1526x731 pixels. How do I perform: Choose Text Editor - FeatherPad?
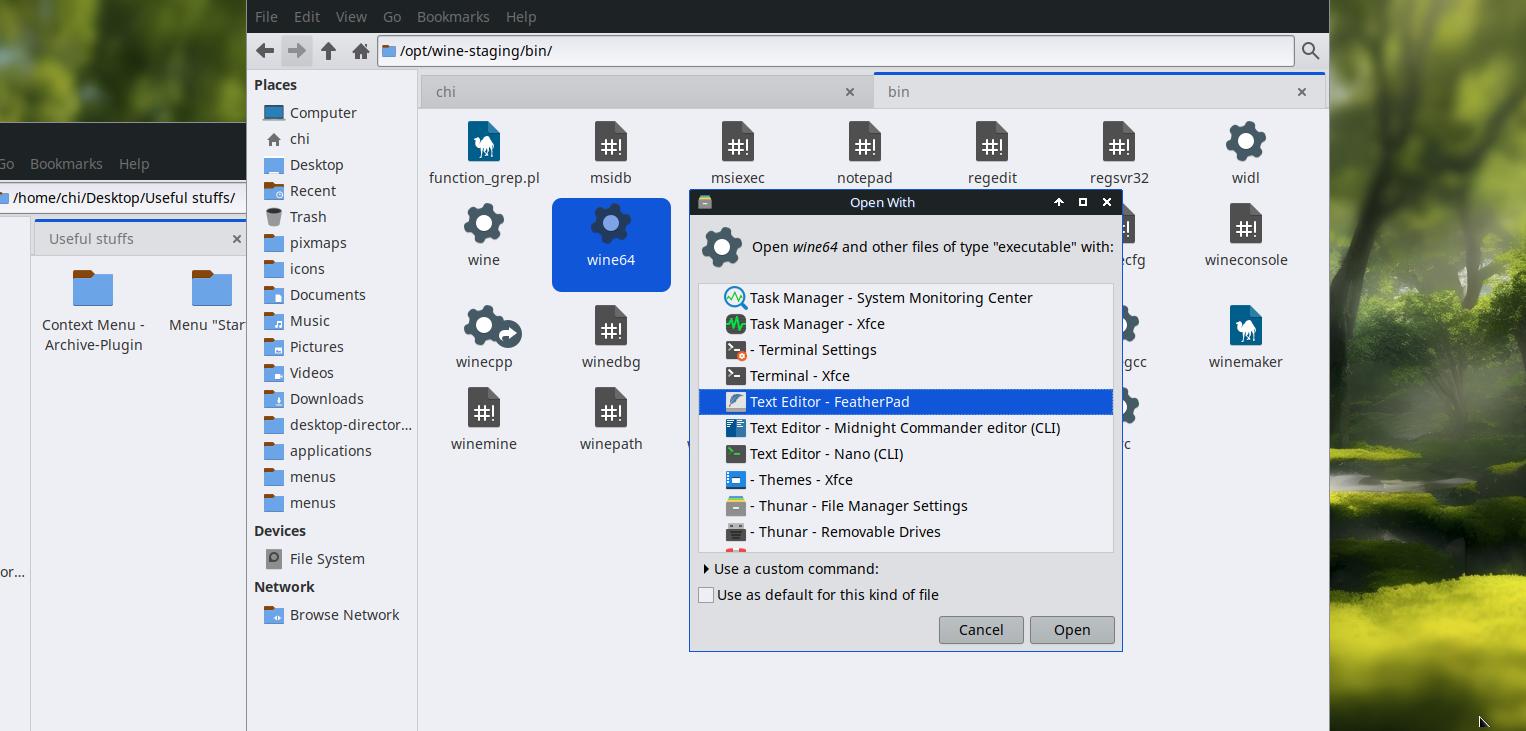tap(906, 402)
